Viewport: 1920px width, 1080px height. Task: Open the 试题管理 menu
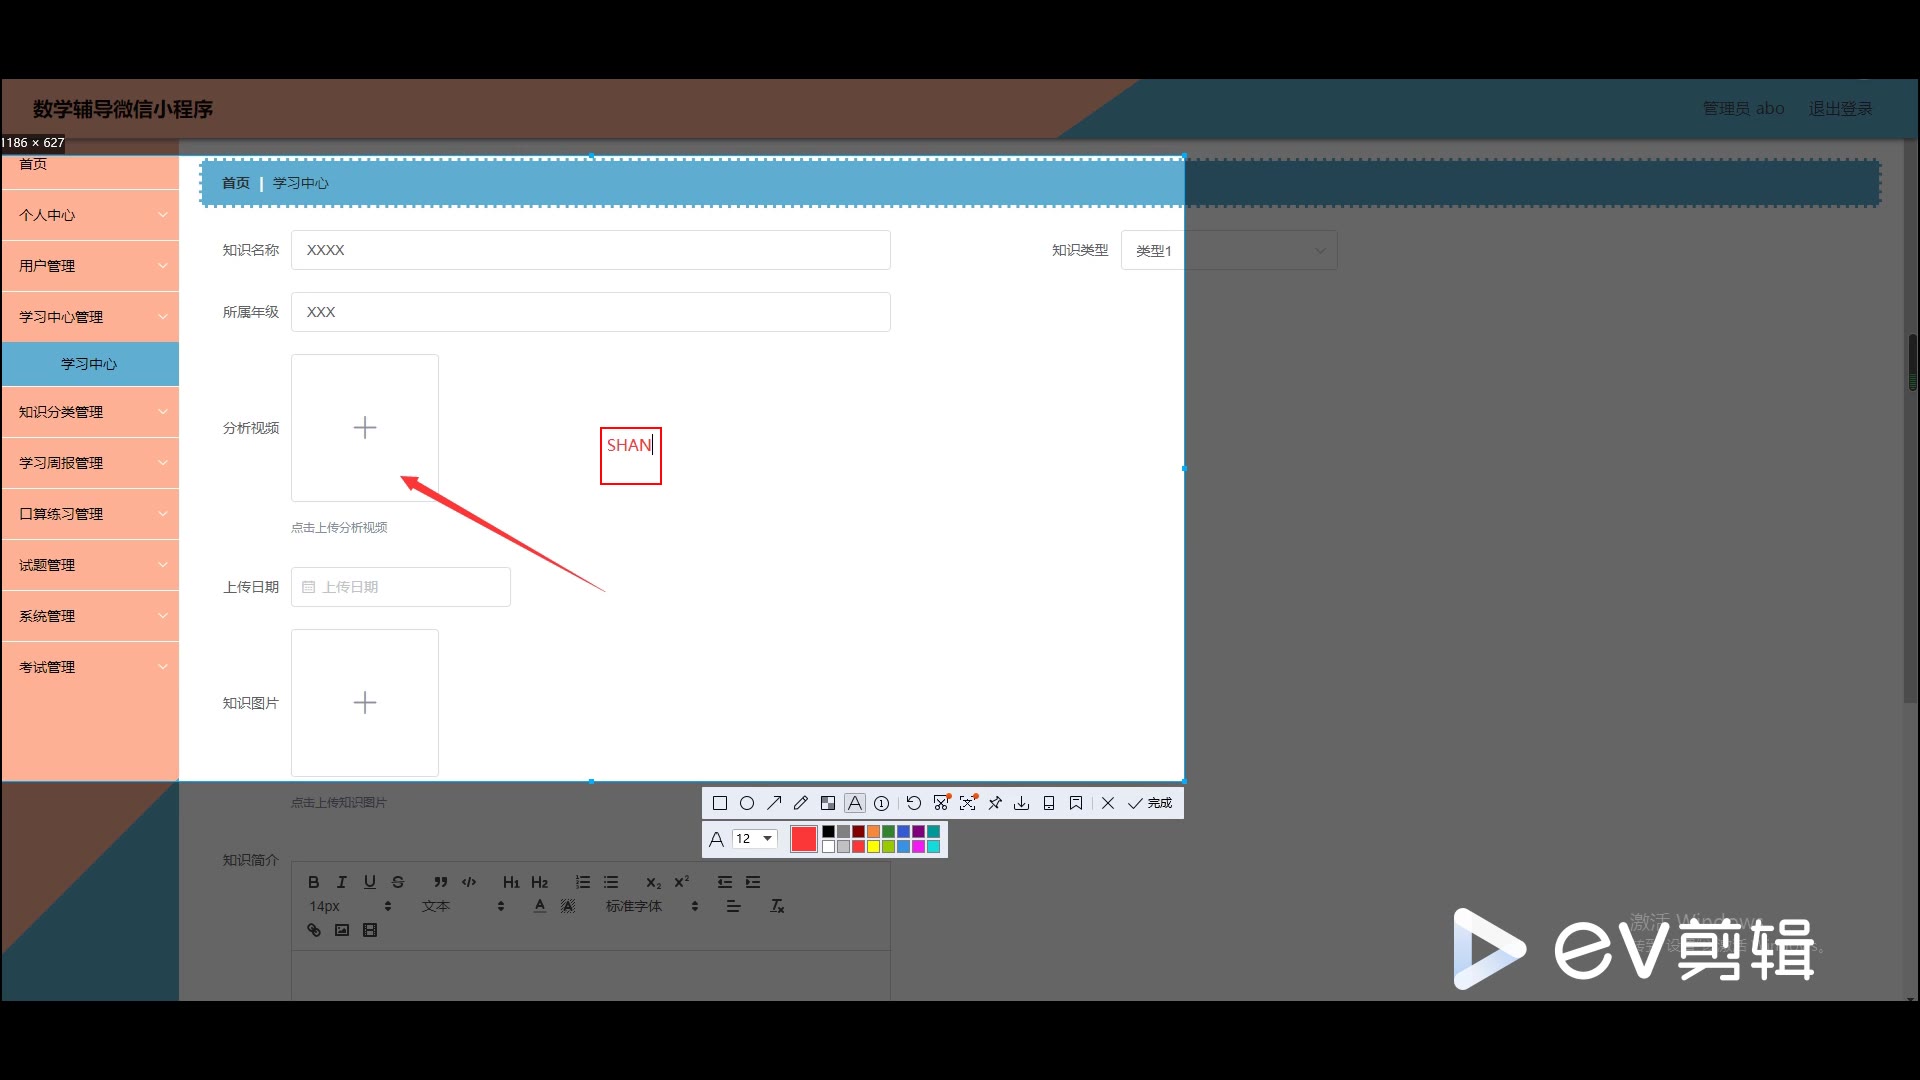pos(90,565)
